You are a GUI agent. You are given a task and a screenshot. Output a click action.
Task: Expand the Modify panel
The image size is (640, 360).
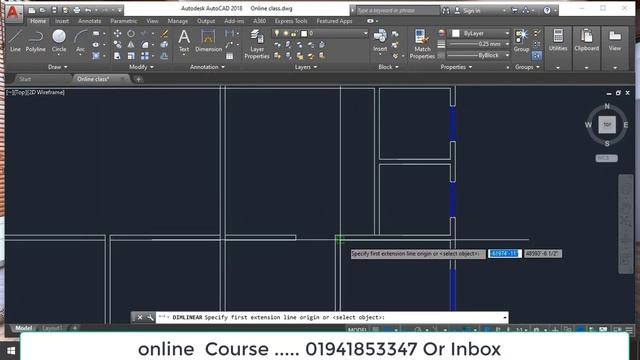tap(141, 67)
